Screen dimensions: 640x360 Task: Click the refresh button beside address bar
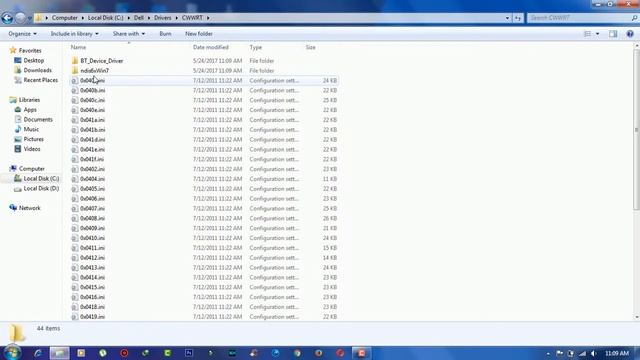click(x=518, y=18)
